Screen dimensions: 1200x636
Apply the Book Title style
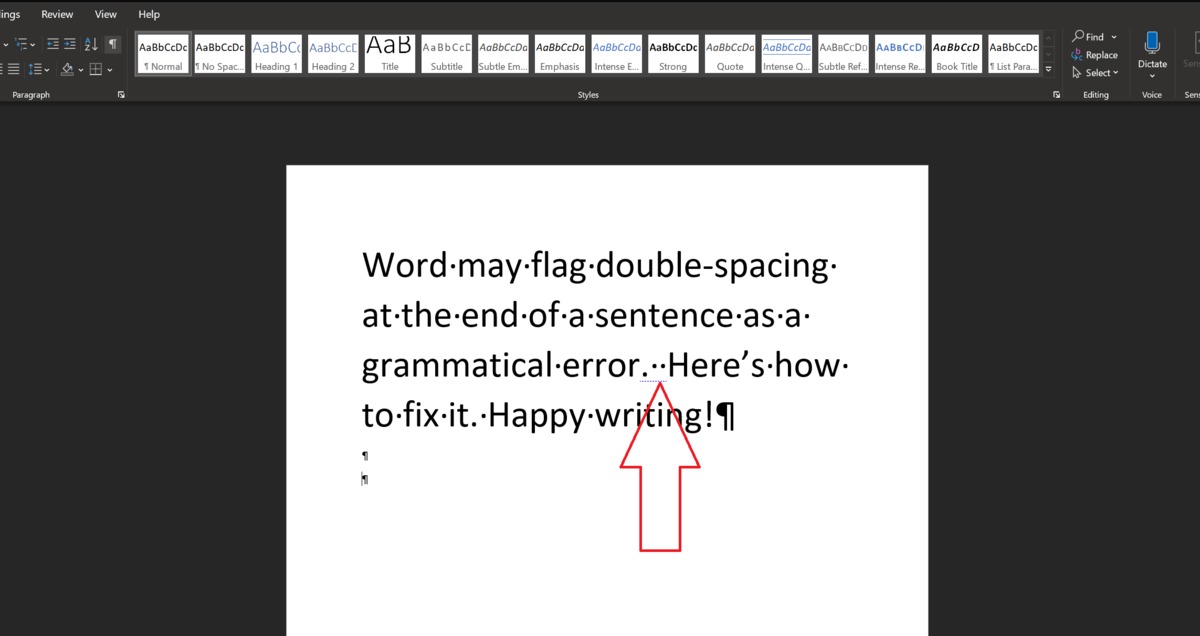[x=956, y=54]
